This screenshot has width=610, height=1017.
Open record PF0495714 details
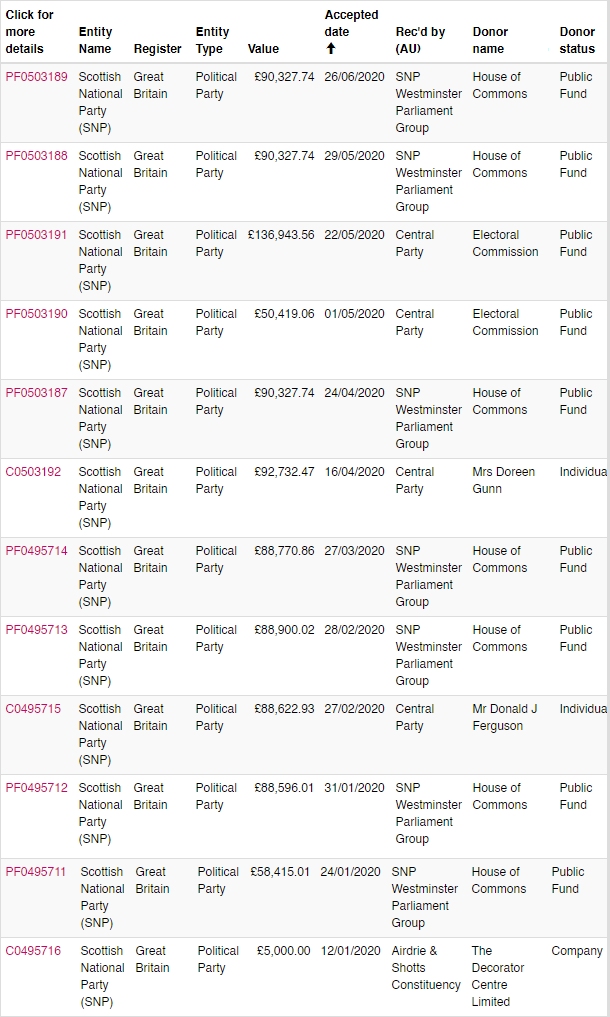[x=36, y=551]
